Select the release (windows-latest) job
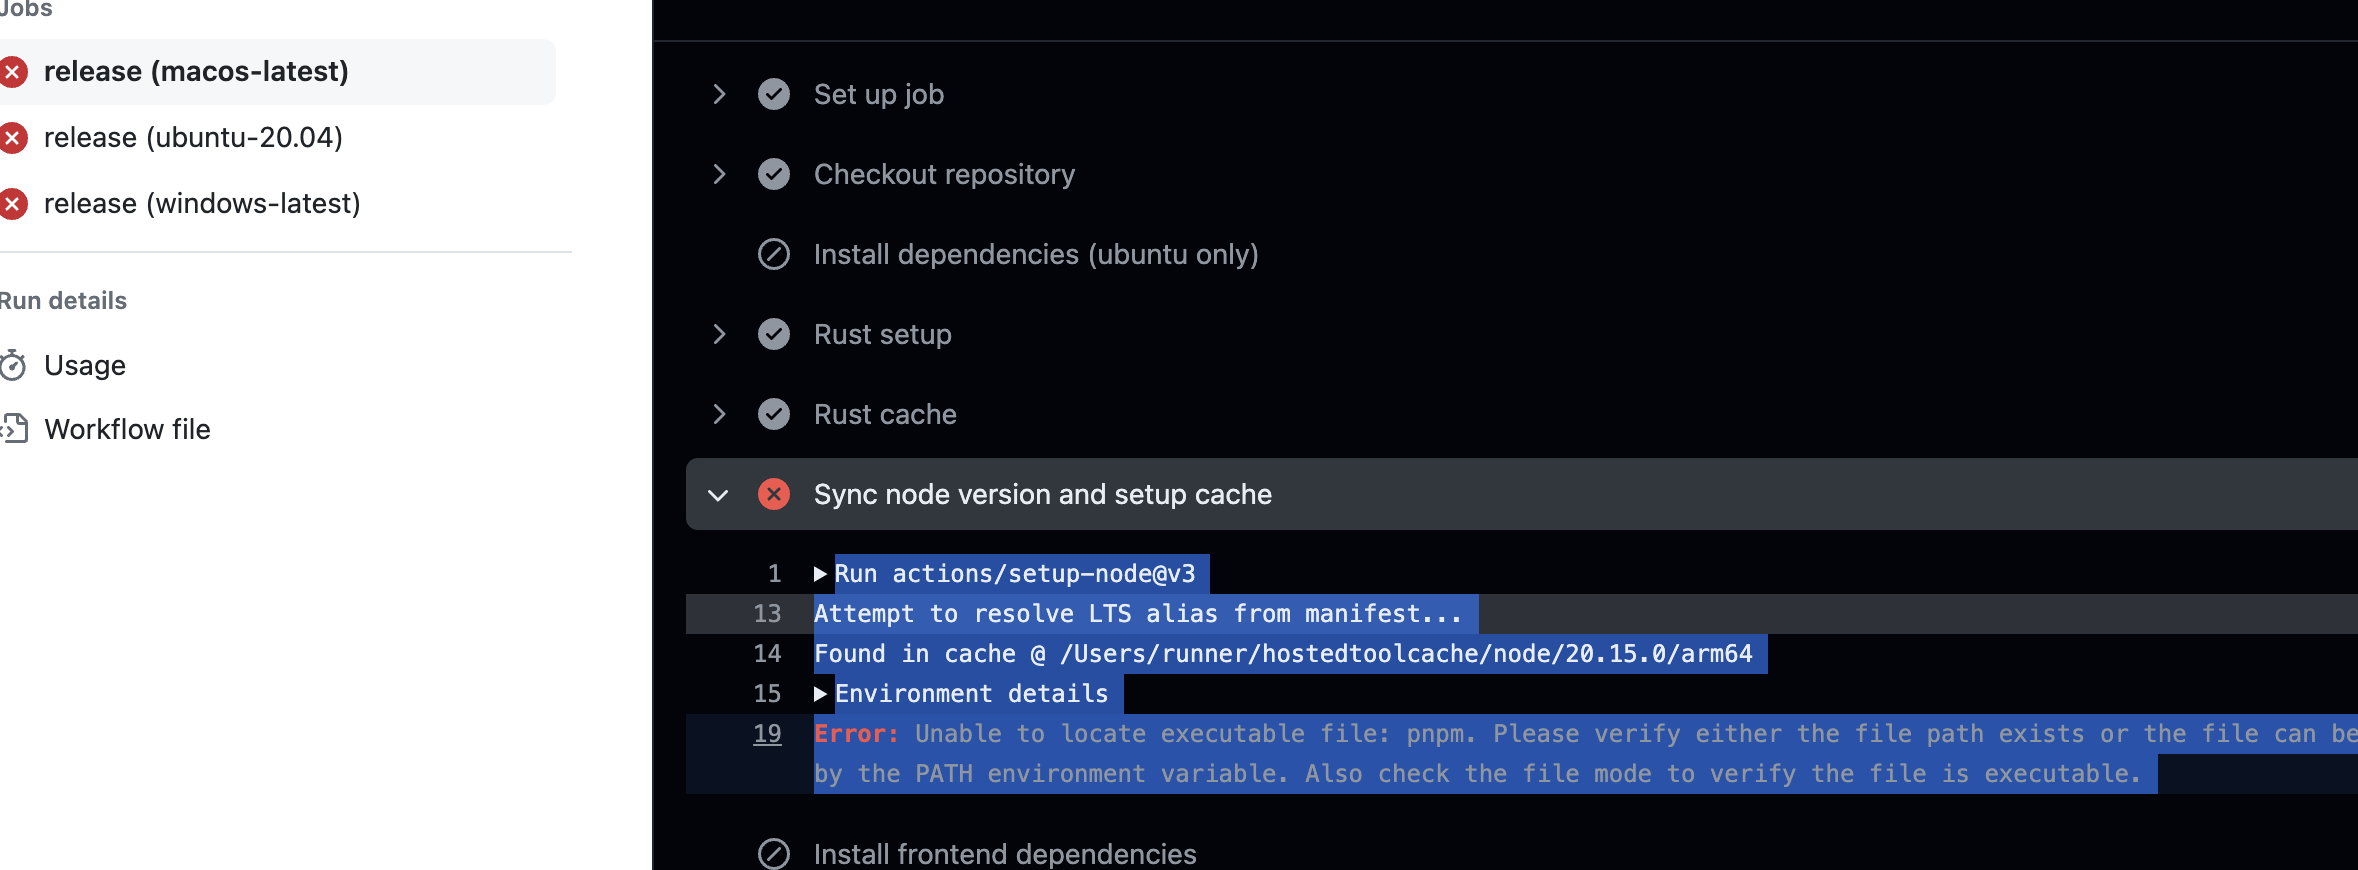 point(202,204)
